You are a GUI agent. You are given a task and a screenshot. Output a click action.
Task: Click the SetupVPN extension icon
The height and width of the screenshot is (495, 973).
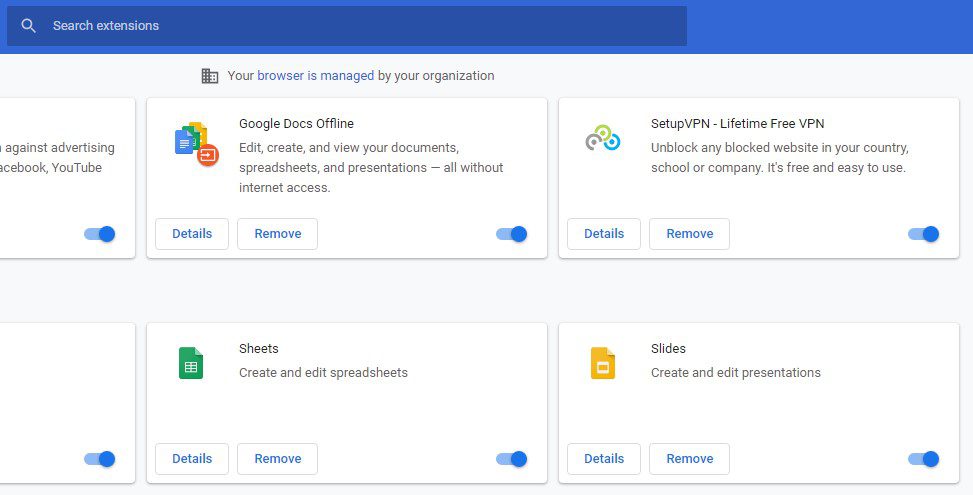tap(603, 138)
